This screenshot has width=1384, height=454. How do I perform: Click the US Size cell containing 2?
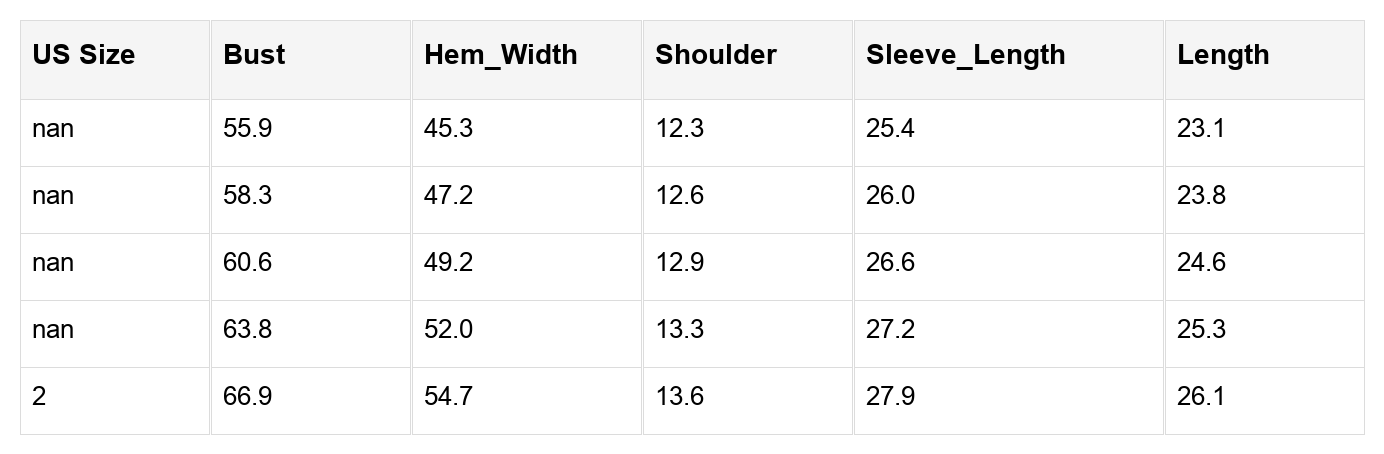(39, 396)
